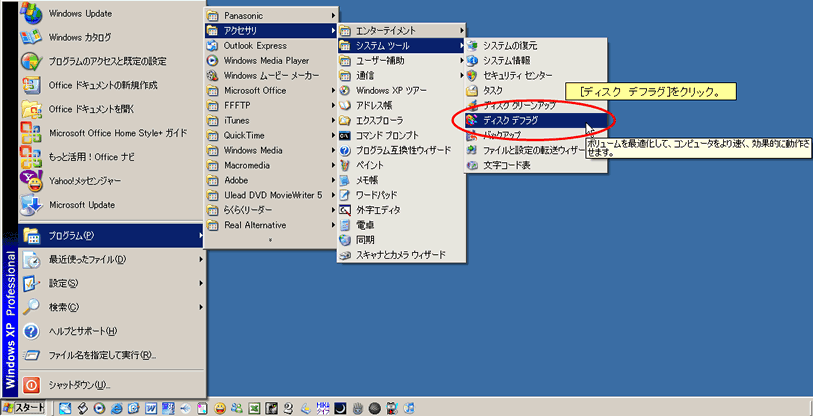Open Windows Update from the Start menu
Image resolution: width=813 pixels, height=416 pixels.
click(x=111, y=13)
